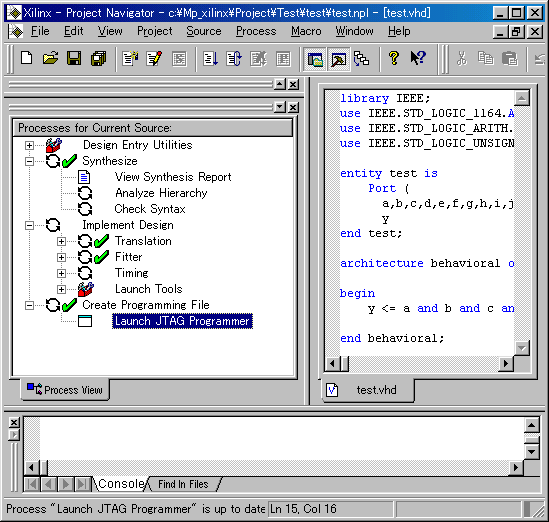Click the test.vhd document tab
This screenshot has height=522, width=549.
coord(368,390)
